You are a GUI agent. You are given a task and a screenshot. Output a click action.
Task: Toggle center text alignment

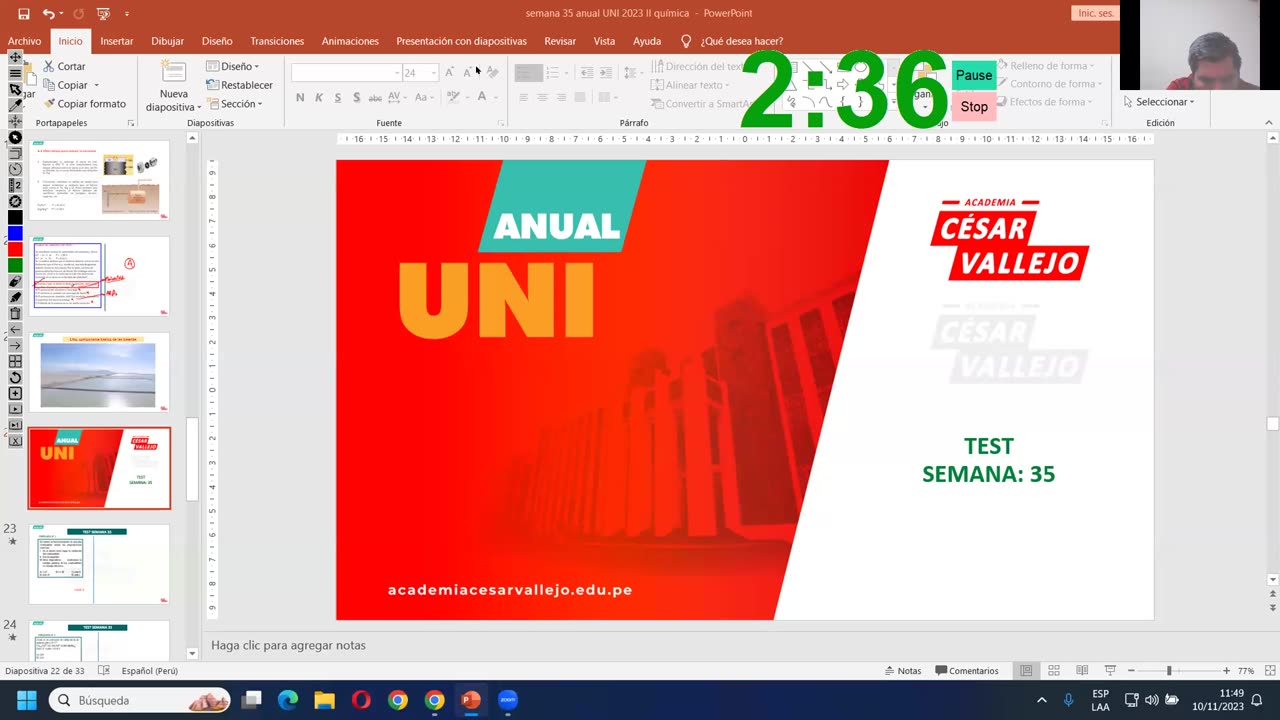coord(542,97)
